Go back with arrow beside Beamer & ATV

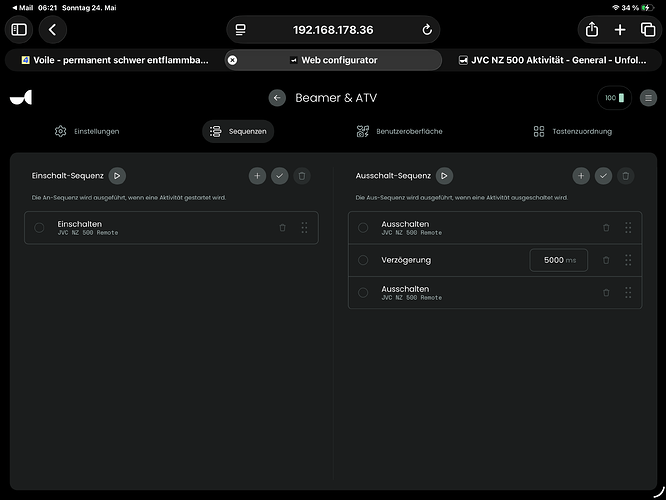click(277, 98)
